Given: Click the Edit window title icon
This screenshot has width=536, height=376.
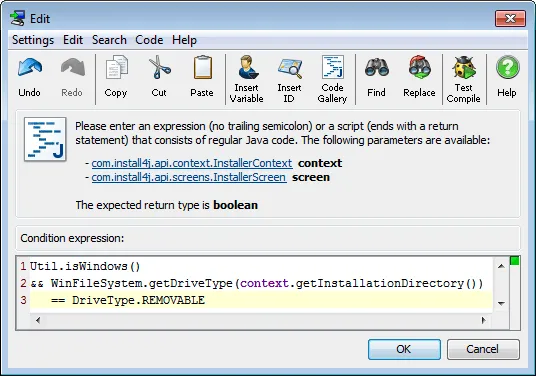Looking at the screenshot, I should [17, 18].
